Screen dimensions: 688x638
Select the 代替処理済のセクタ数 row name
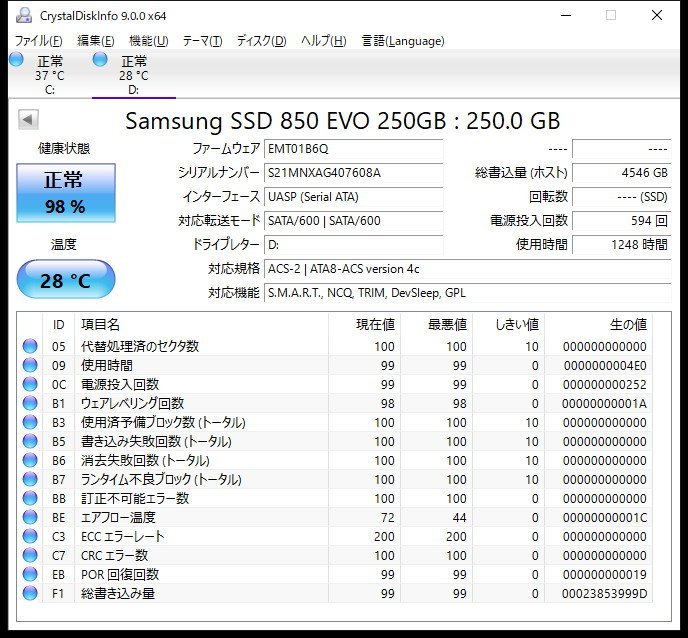click(x=140, y=346)
